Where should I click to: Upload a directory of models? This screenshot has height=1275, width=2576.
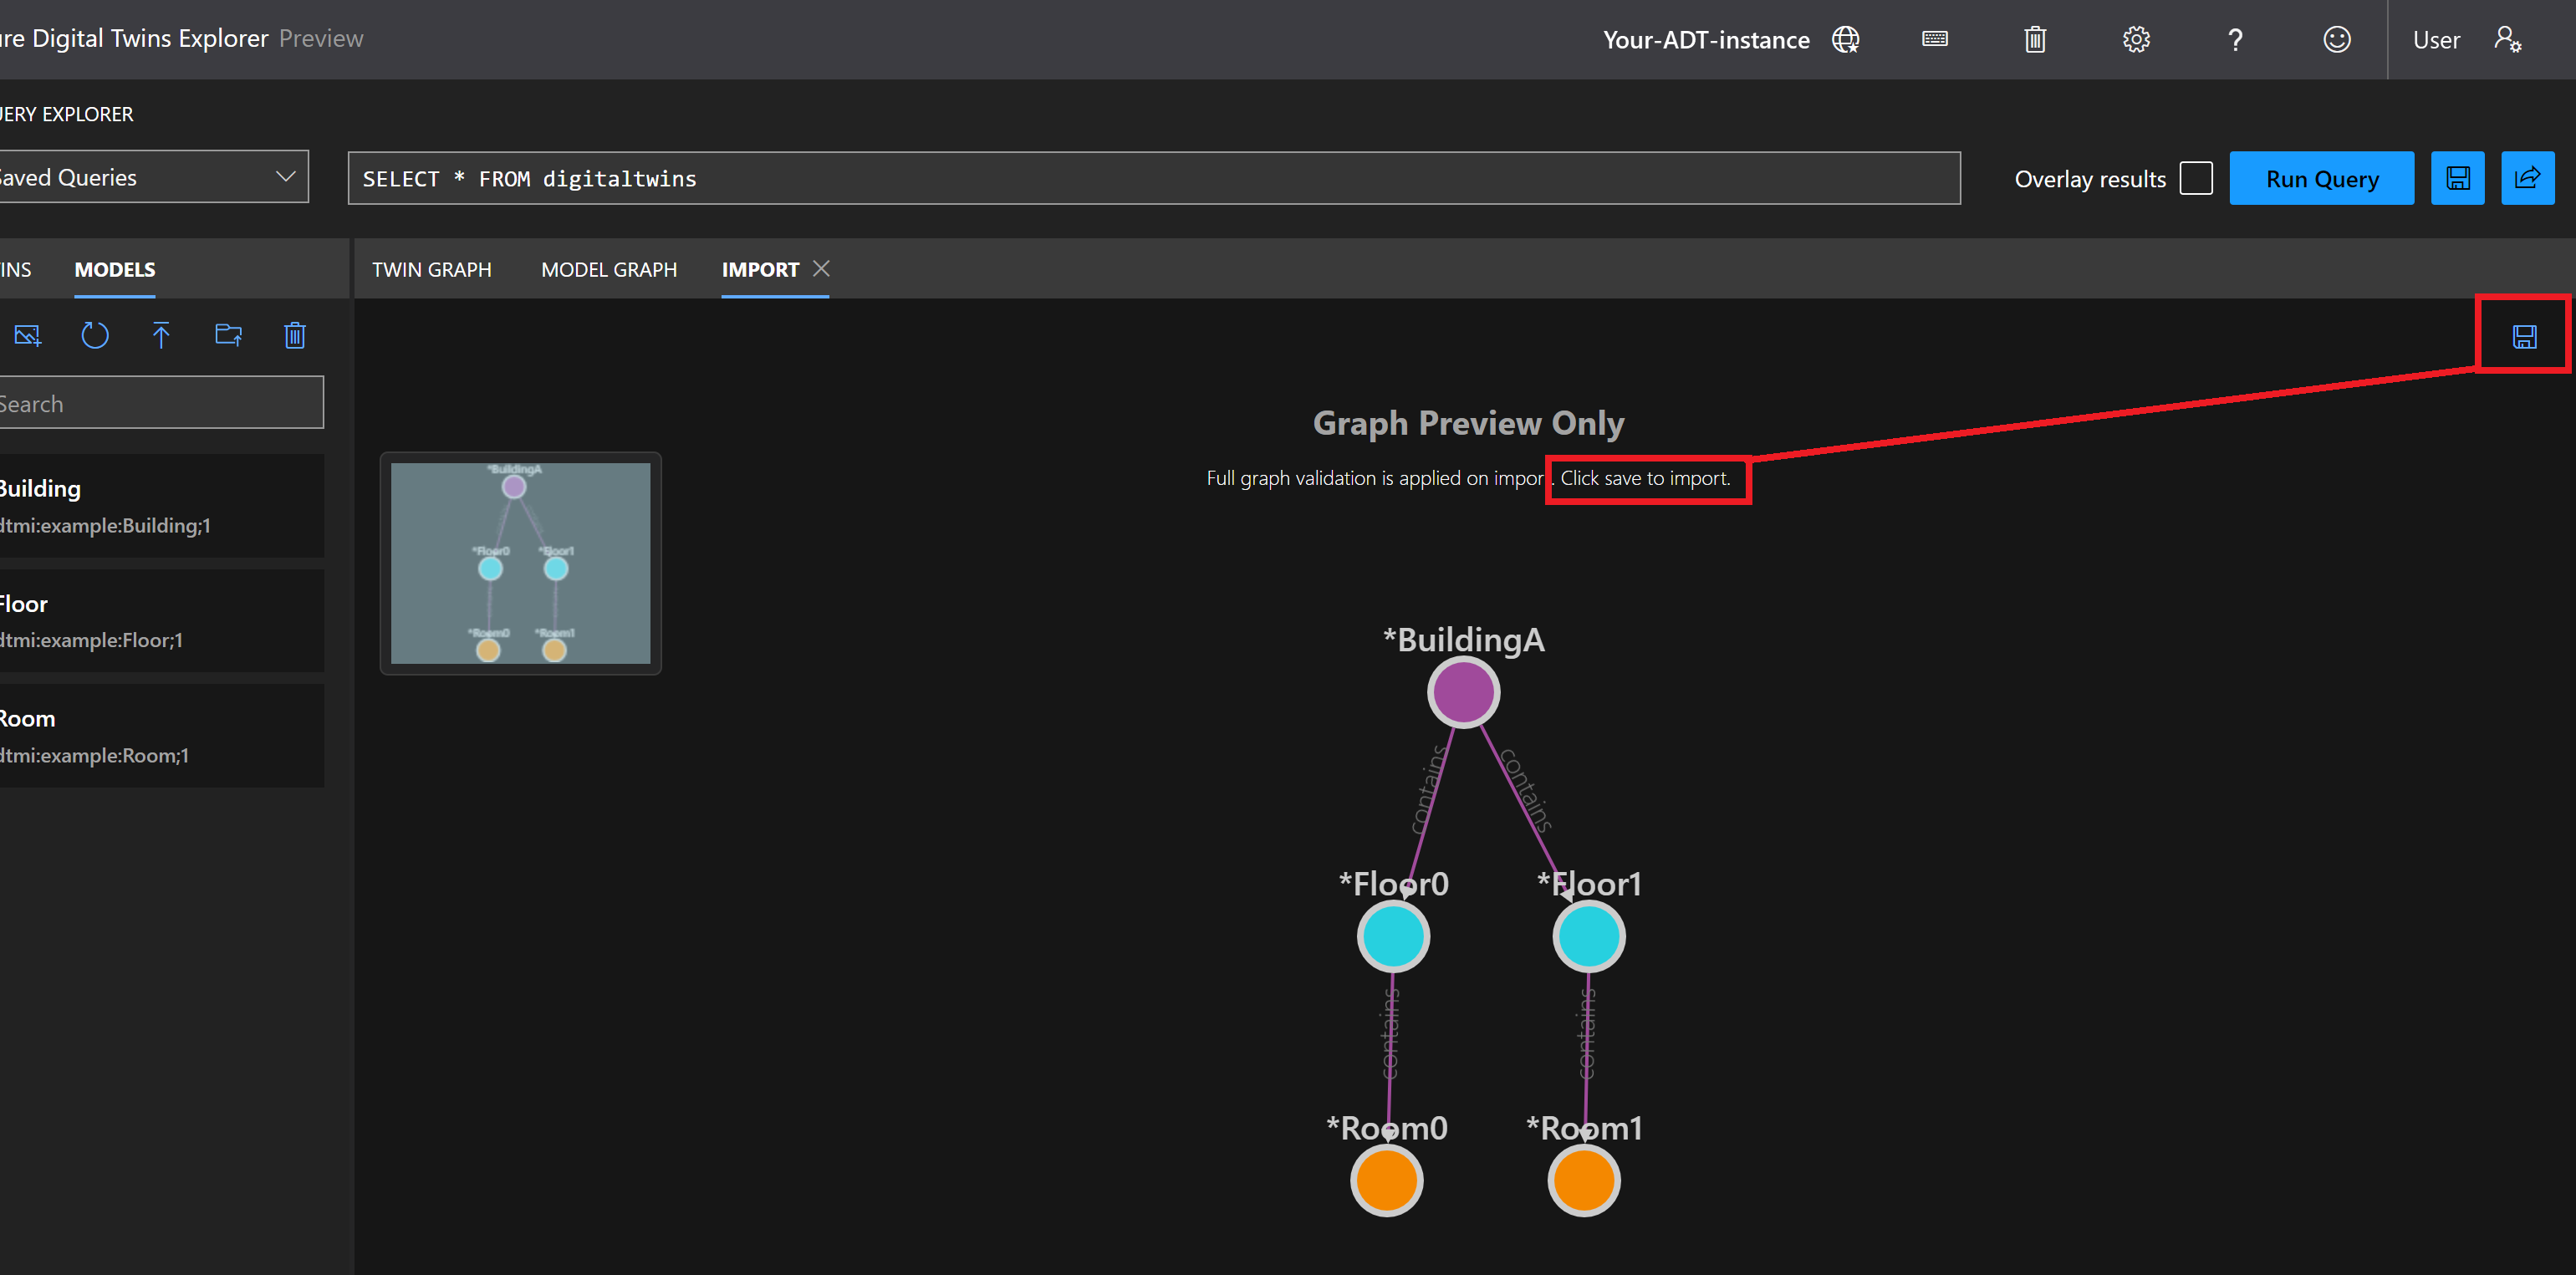point(228,335)
